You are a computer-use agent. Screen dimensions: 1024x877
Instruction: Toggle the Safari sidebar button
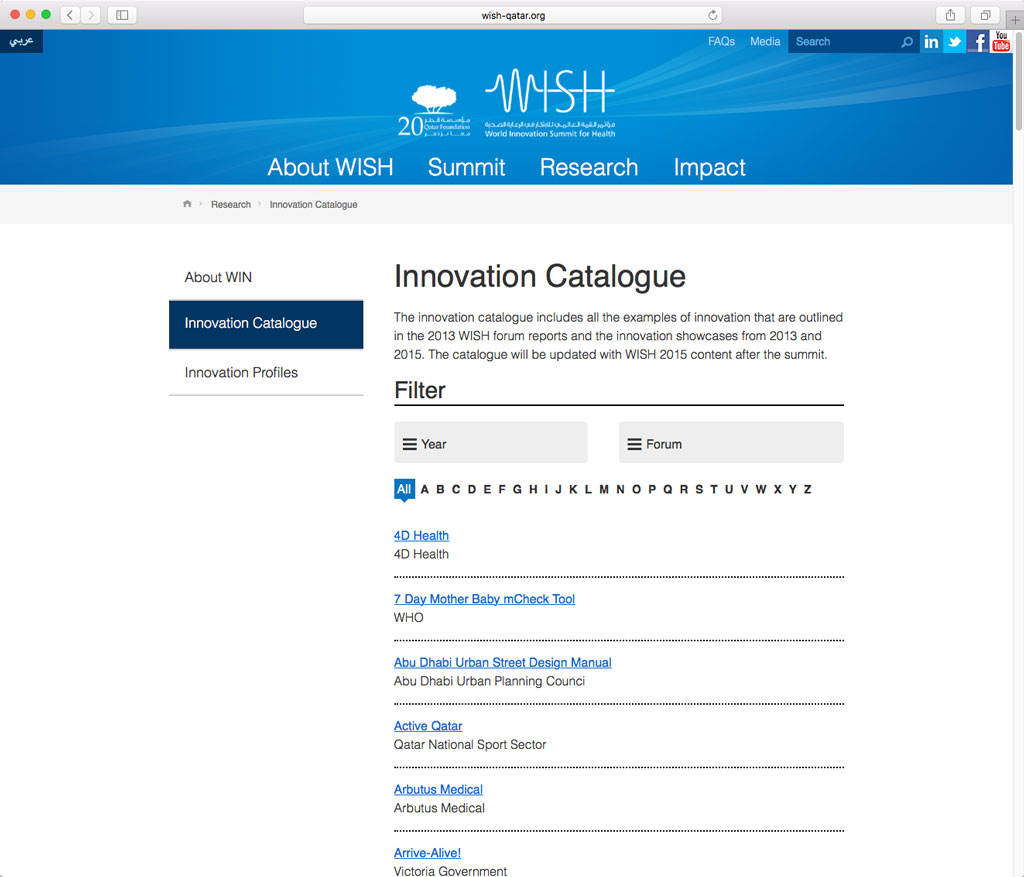coord(122,14)
